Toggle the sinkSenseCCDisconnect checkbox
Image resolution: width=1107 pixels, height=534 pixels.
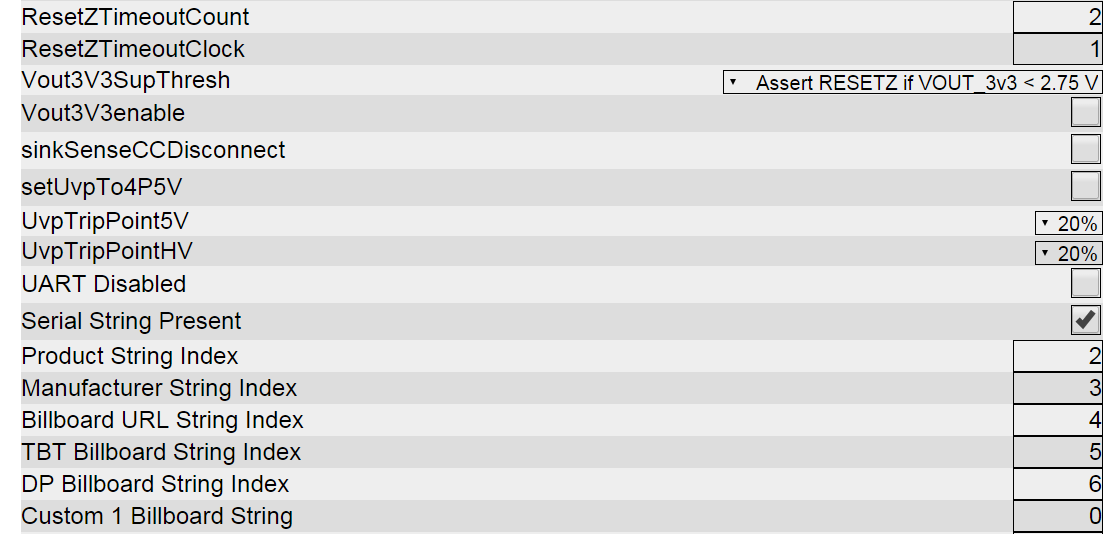[x=1085, y=149]
